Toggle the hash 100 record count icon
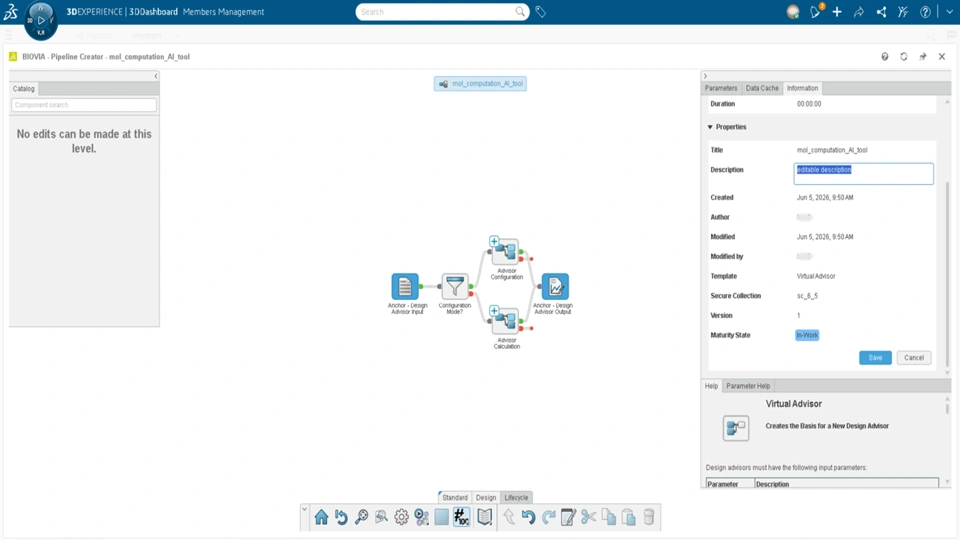This screenshot has height=540, width=960. point(462,517)
